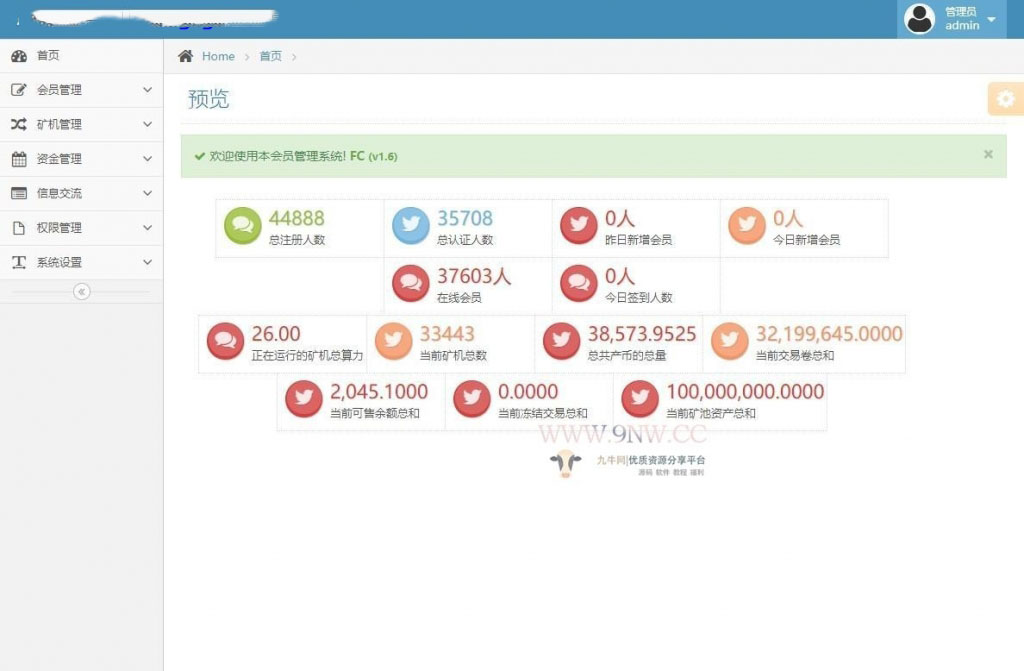Click the red Twitter icon for 当前矿池资产总和
1024x671 pixels.
click(640, 399)
